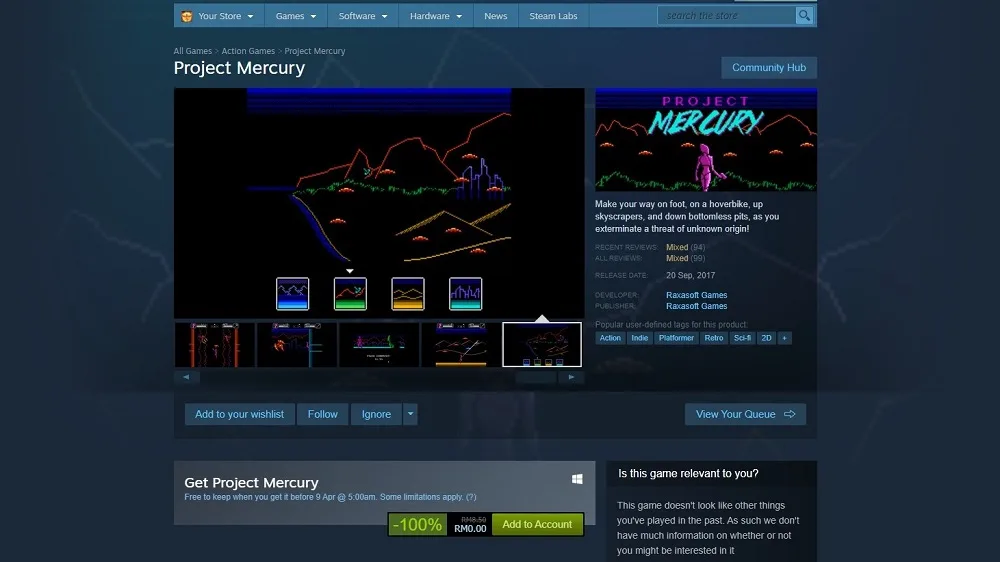Select the Sci-fi tag

742,338
